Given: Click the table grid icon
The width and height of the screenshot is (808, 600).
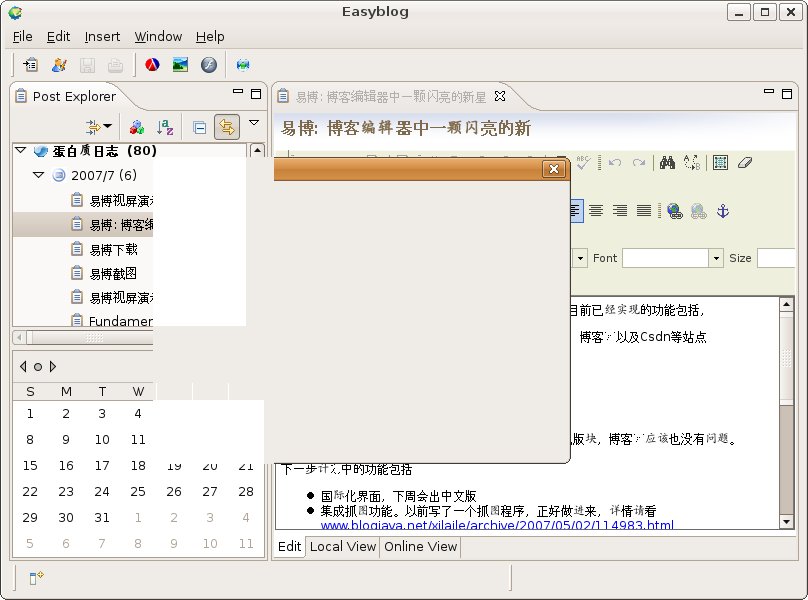Looking at the screenshot, I should tap(720, 163).
